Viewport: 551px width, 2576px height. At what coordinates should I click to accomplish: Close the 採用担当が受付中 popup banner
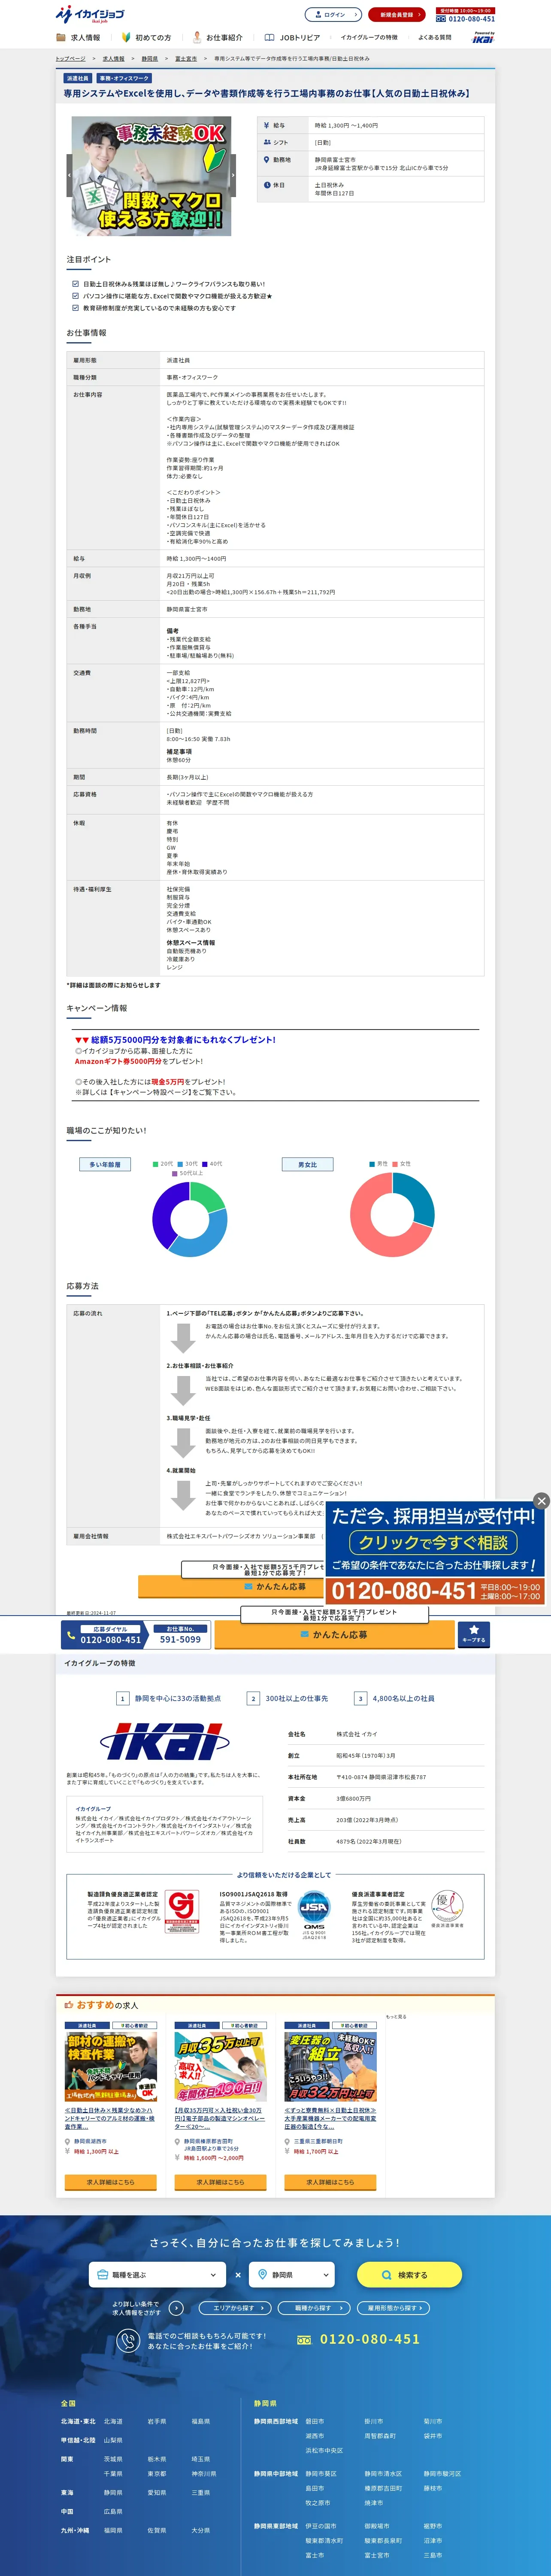[541, 1500]
